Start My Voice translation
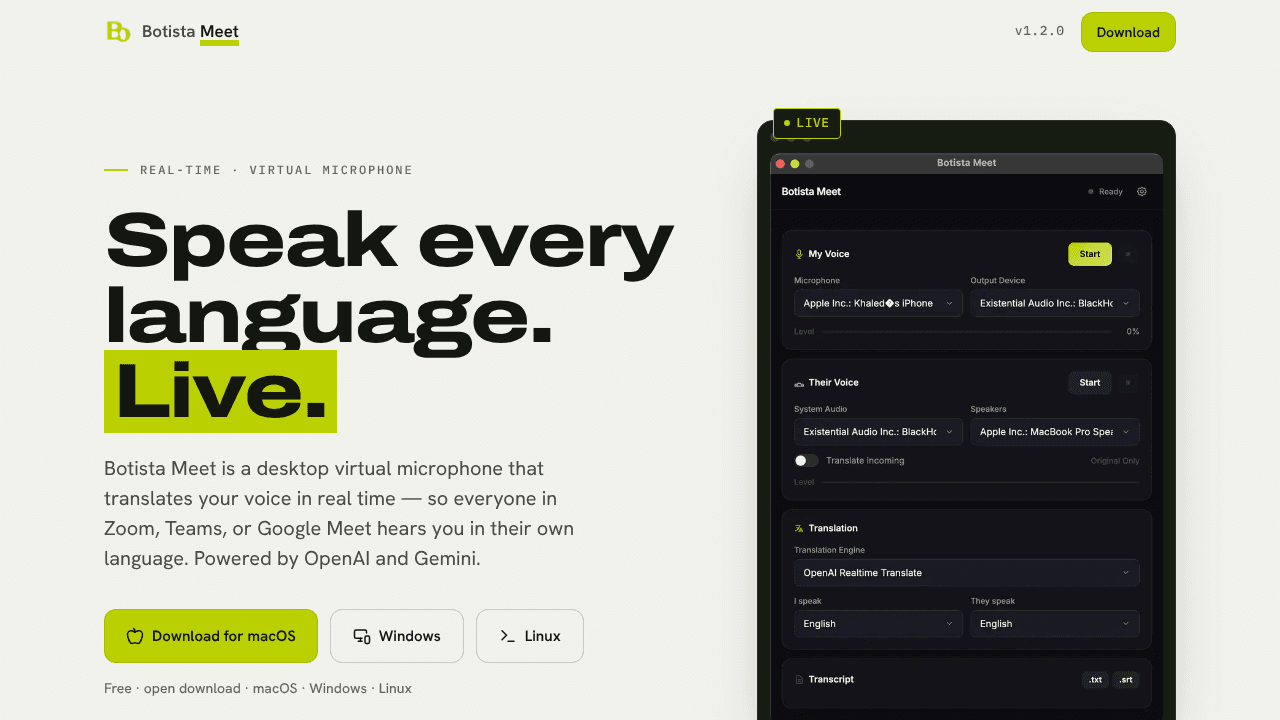This screenshot has height=720, width=1280. pos(1090,254)
